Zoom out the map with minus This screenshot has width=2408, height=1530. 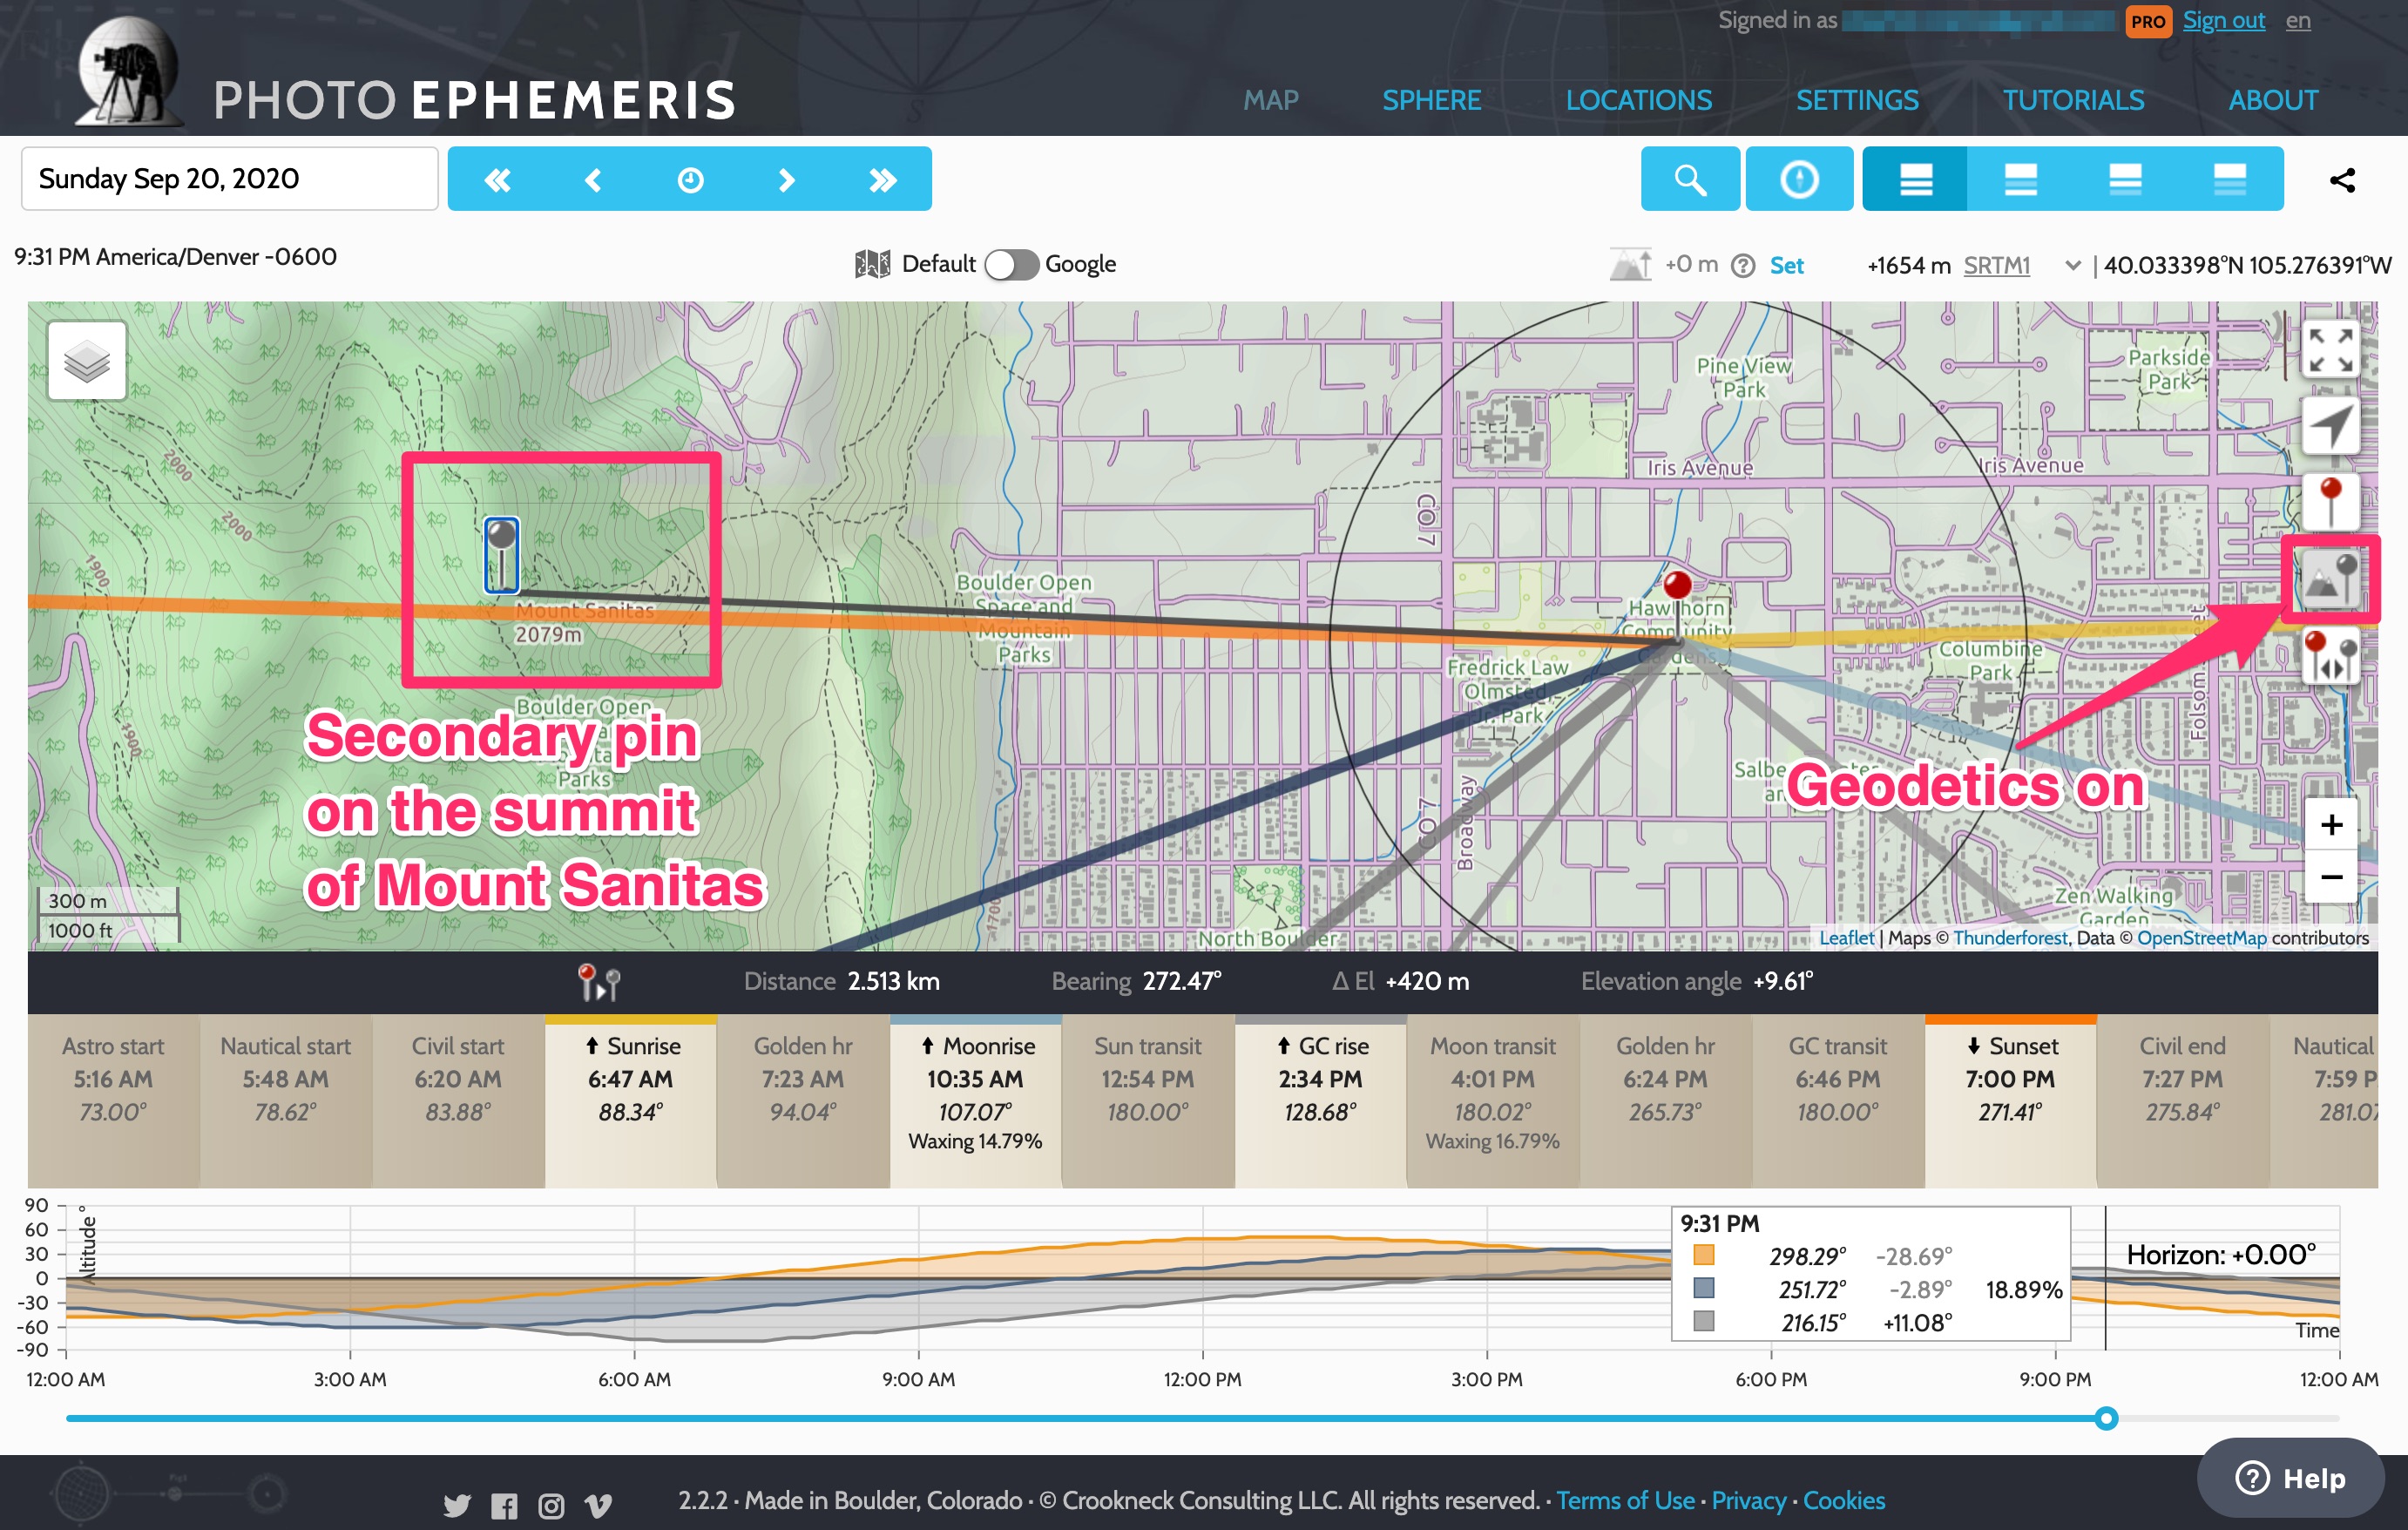point(2331,877)
